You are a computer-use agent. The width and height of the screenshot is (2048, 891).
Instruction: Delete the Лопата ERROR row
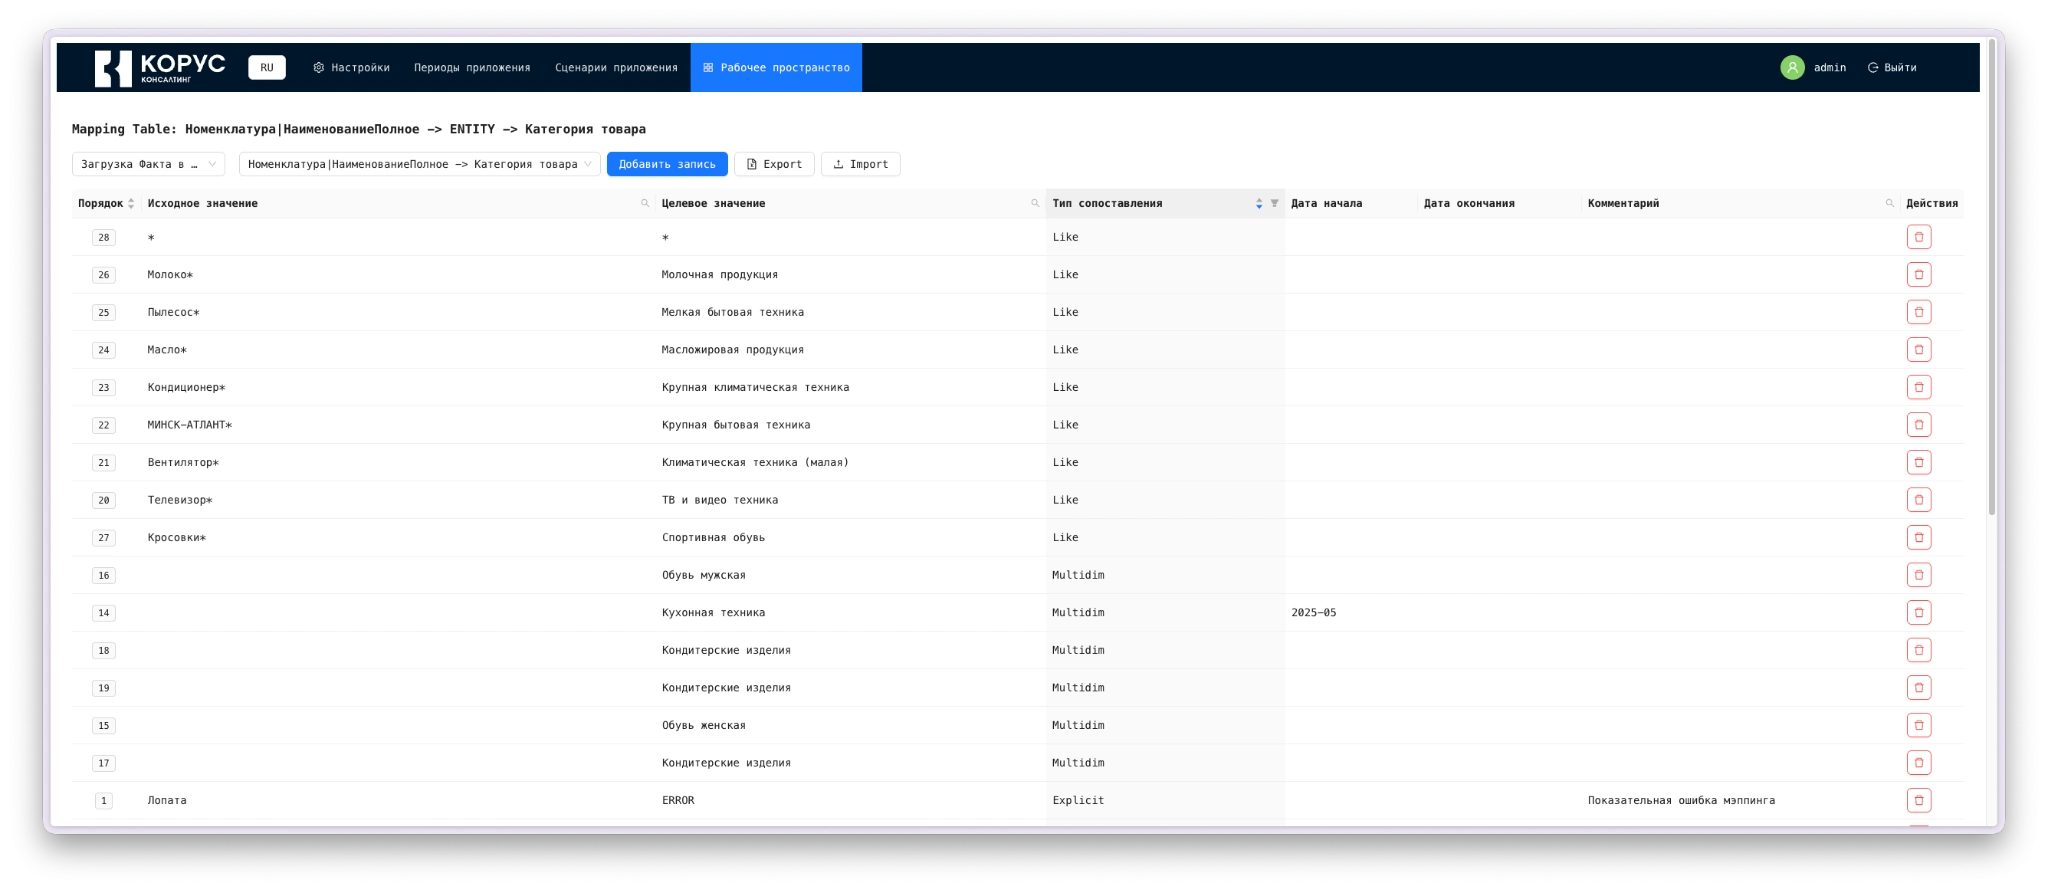[1918, 800]
